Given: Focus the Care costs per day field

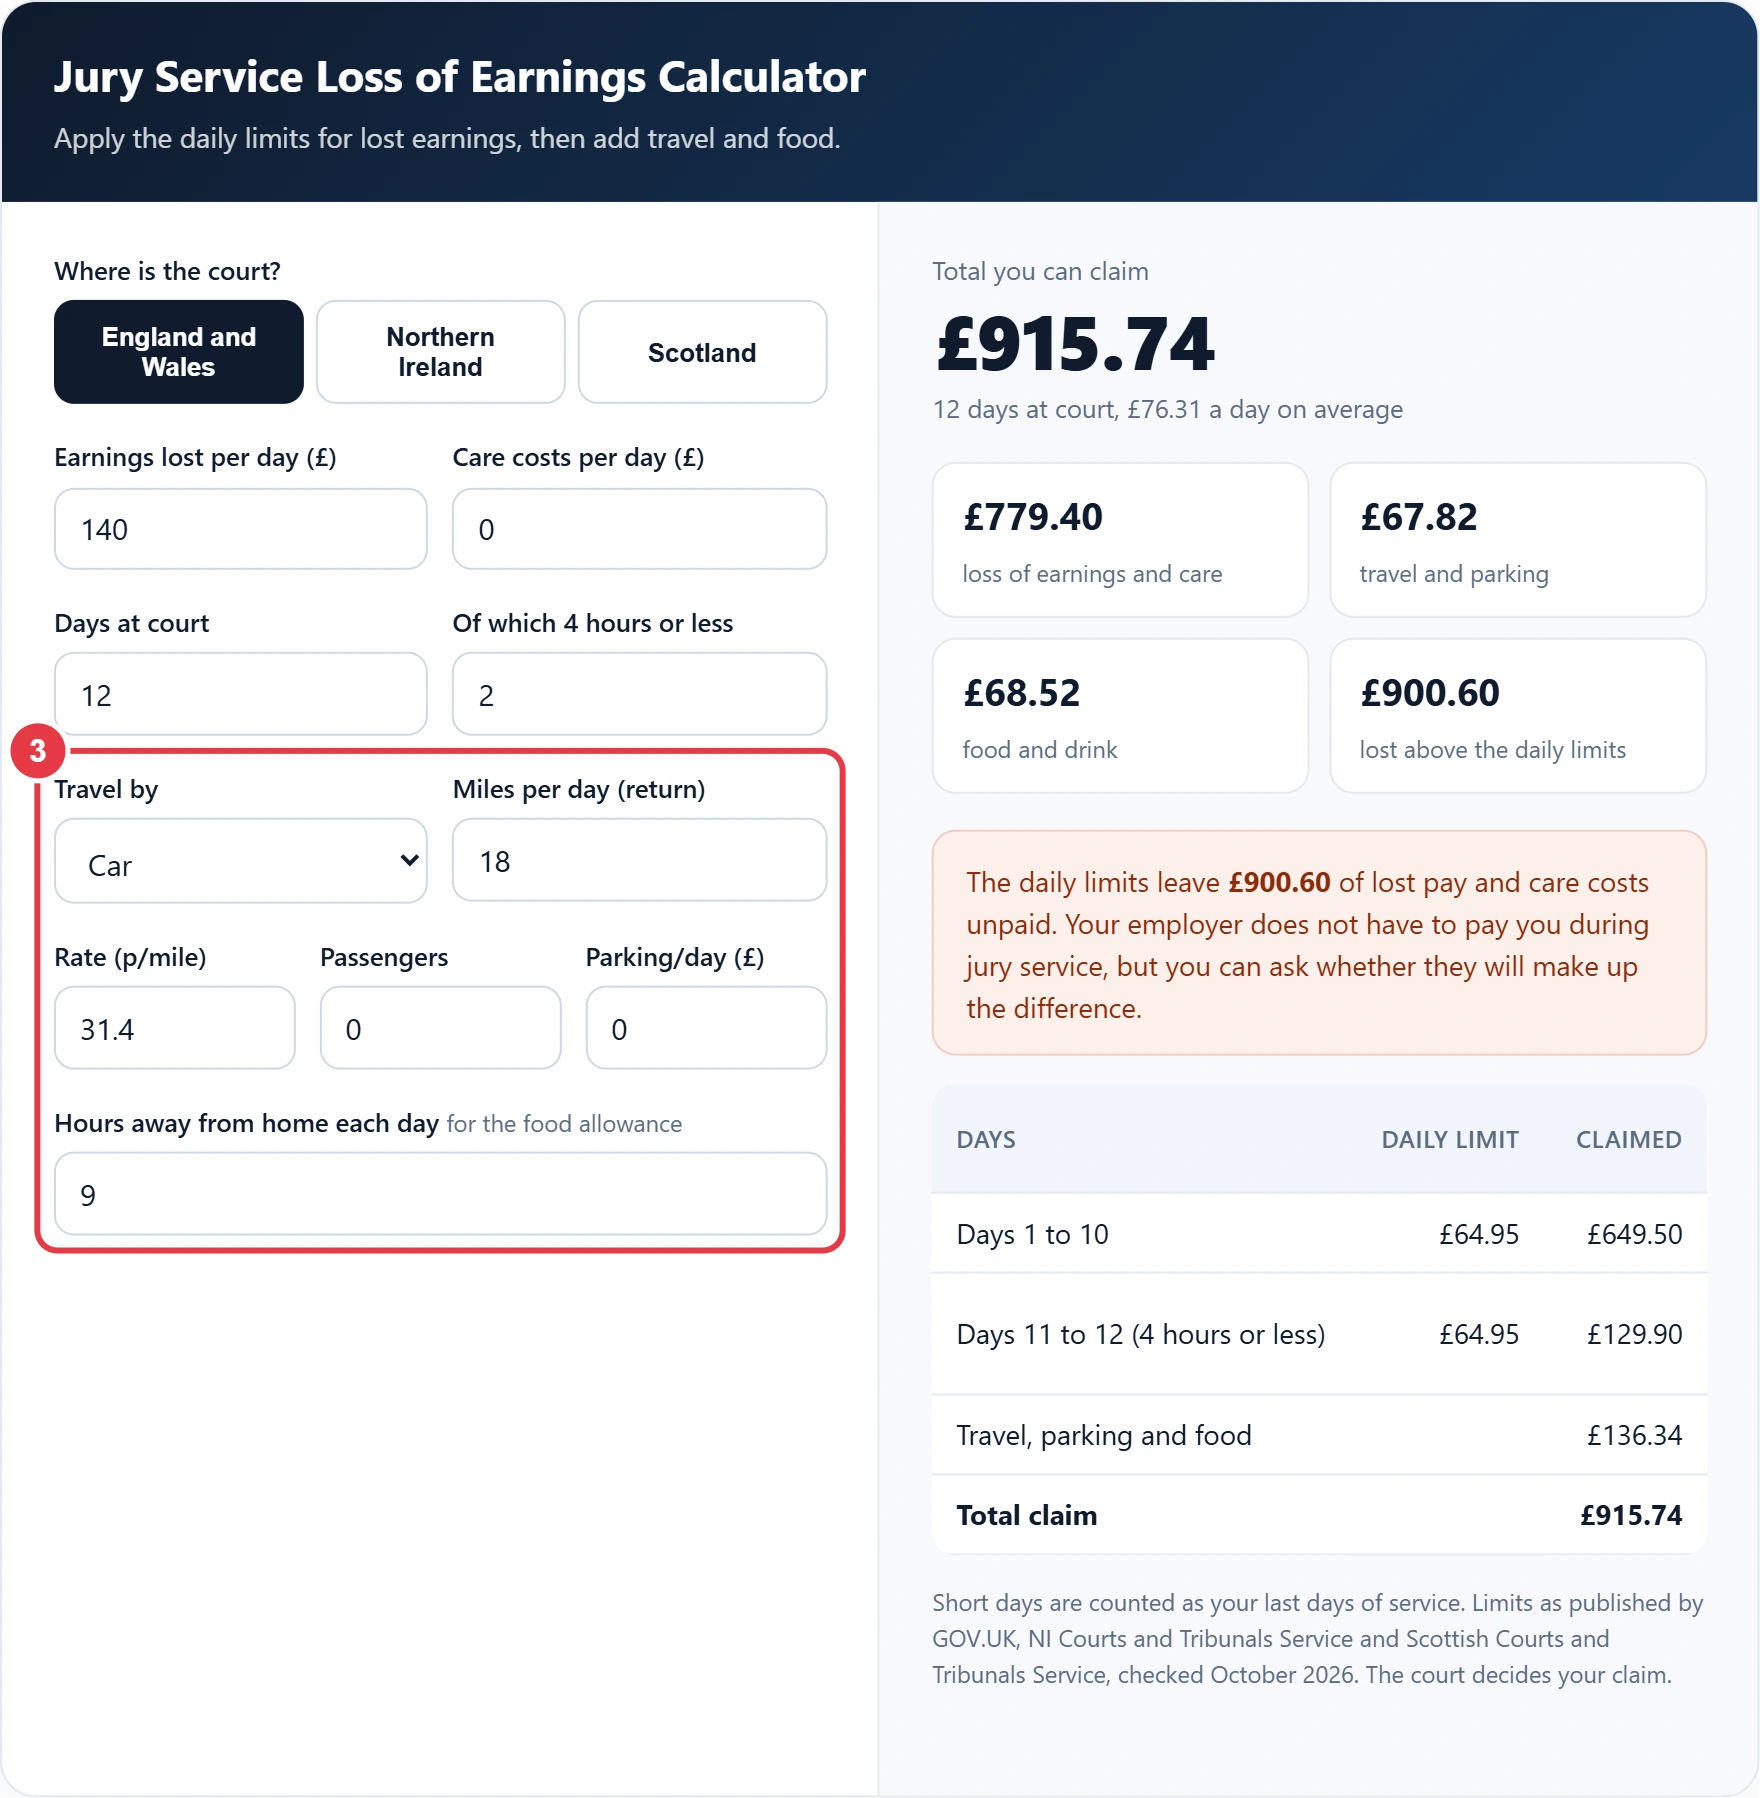Looking at the screenshot, I should (x=640, y=529).
